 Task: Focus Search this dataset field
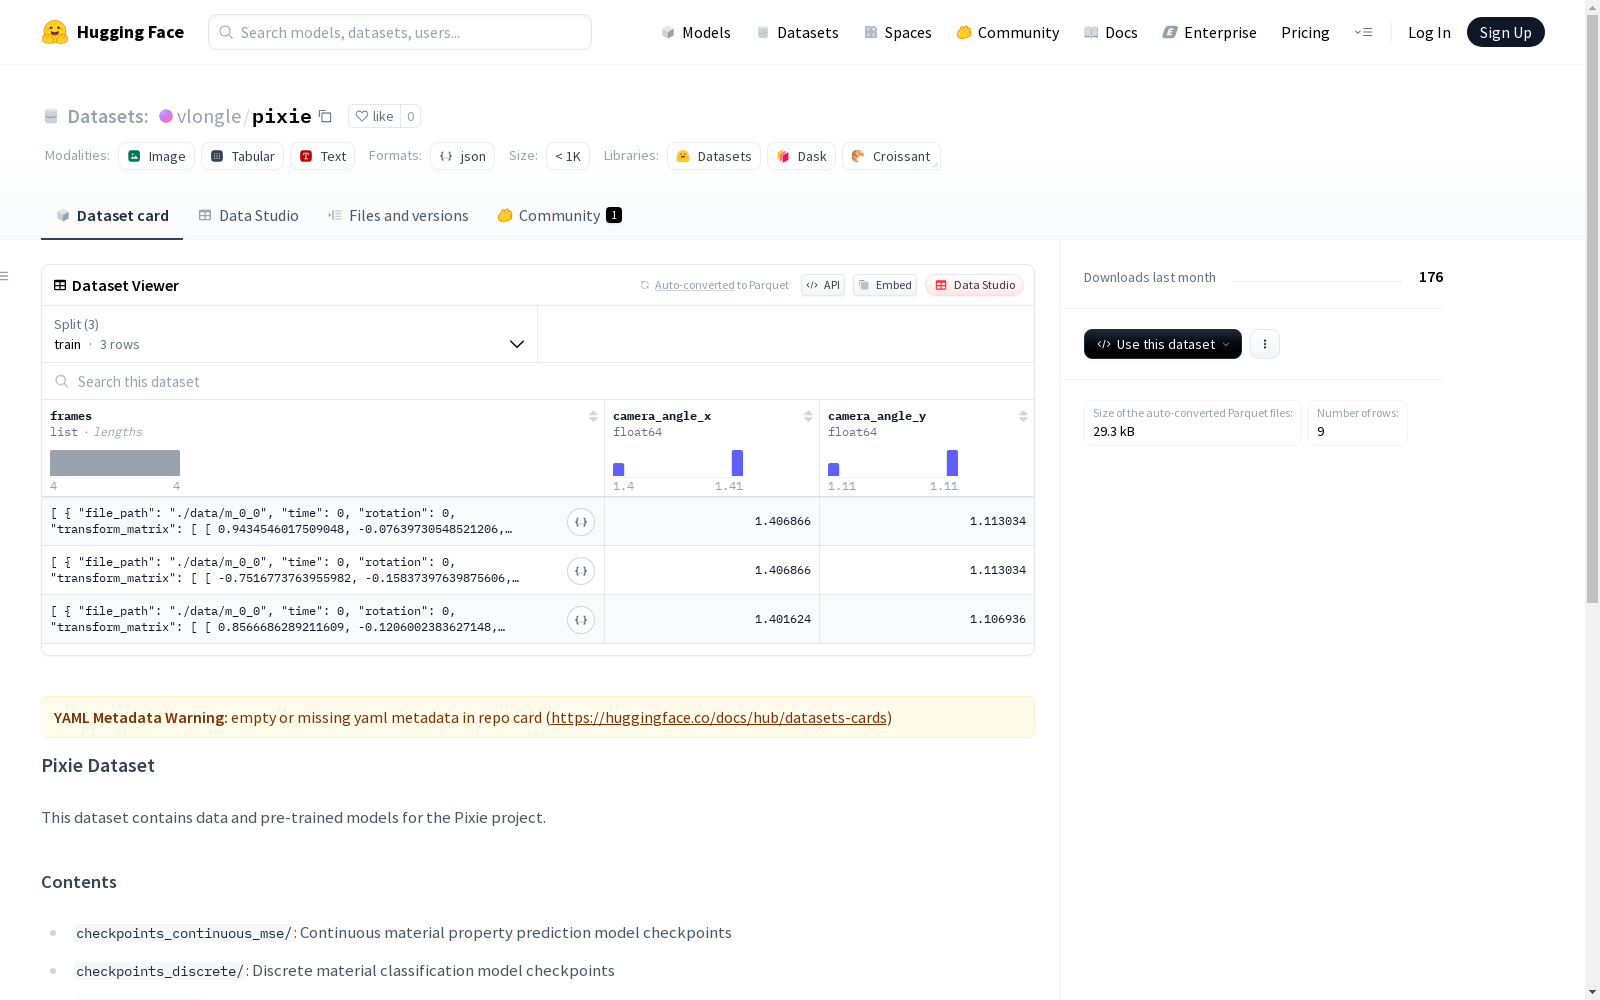[x=538, y=382]
